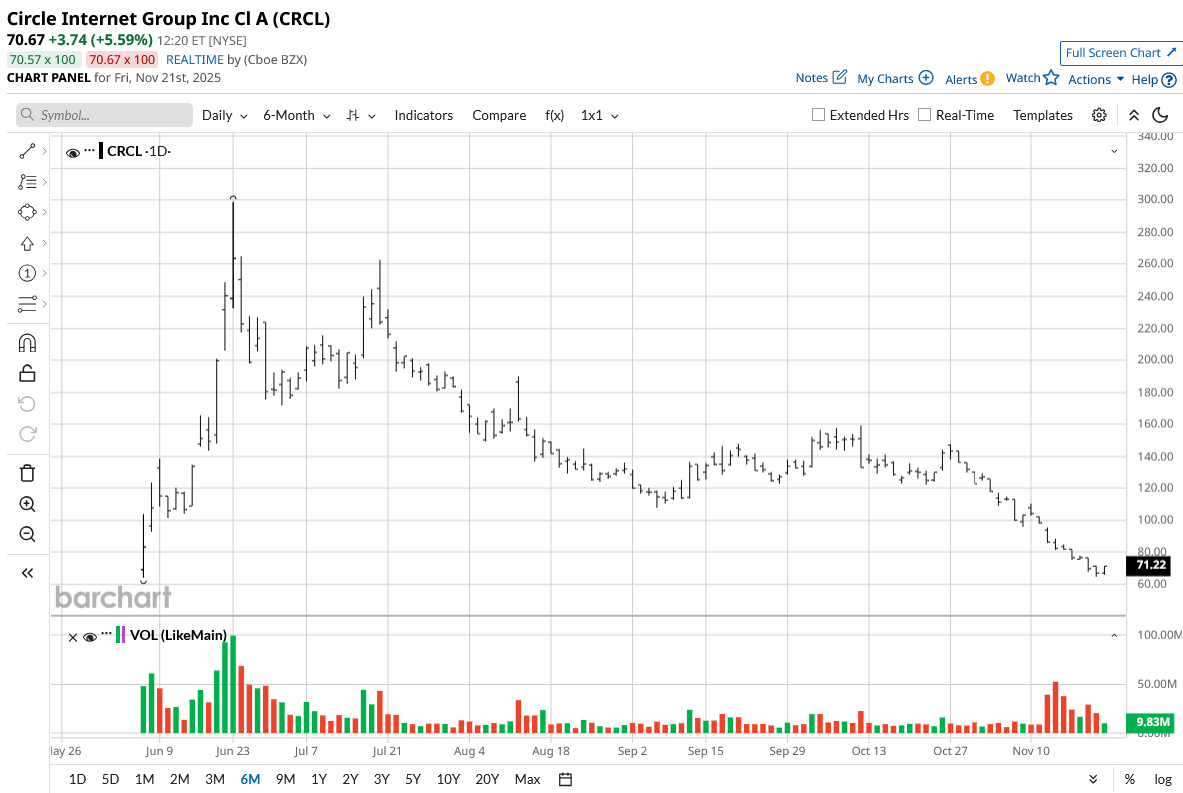This screenshot has width=1183, height=793.
Task: Collapse the main price pane
Action: [x=1114, y=152]
